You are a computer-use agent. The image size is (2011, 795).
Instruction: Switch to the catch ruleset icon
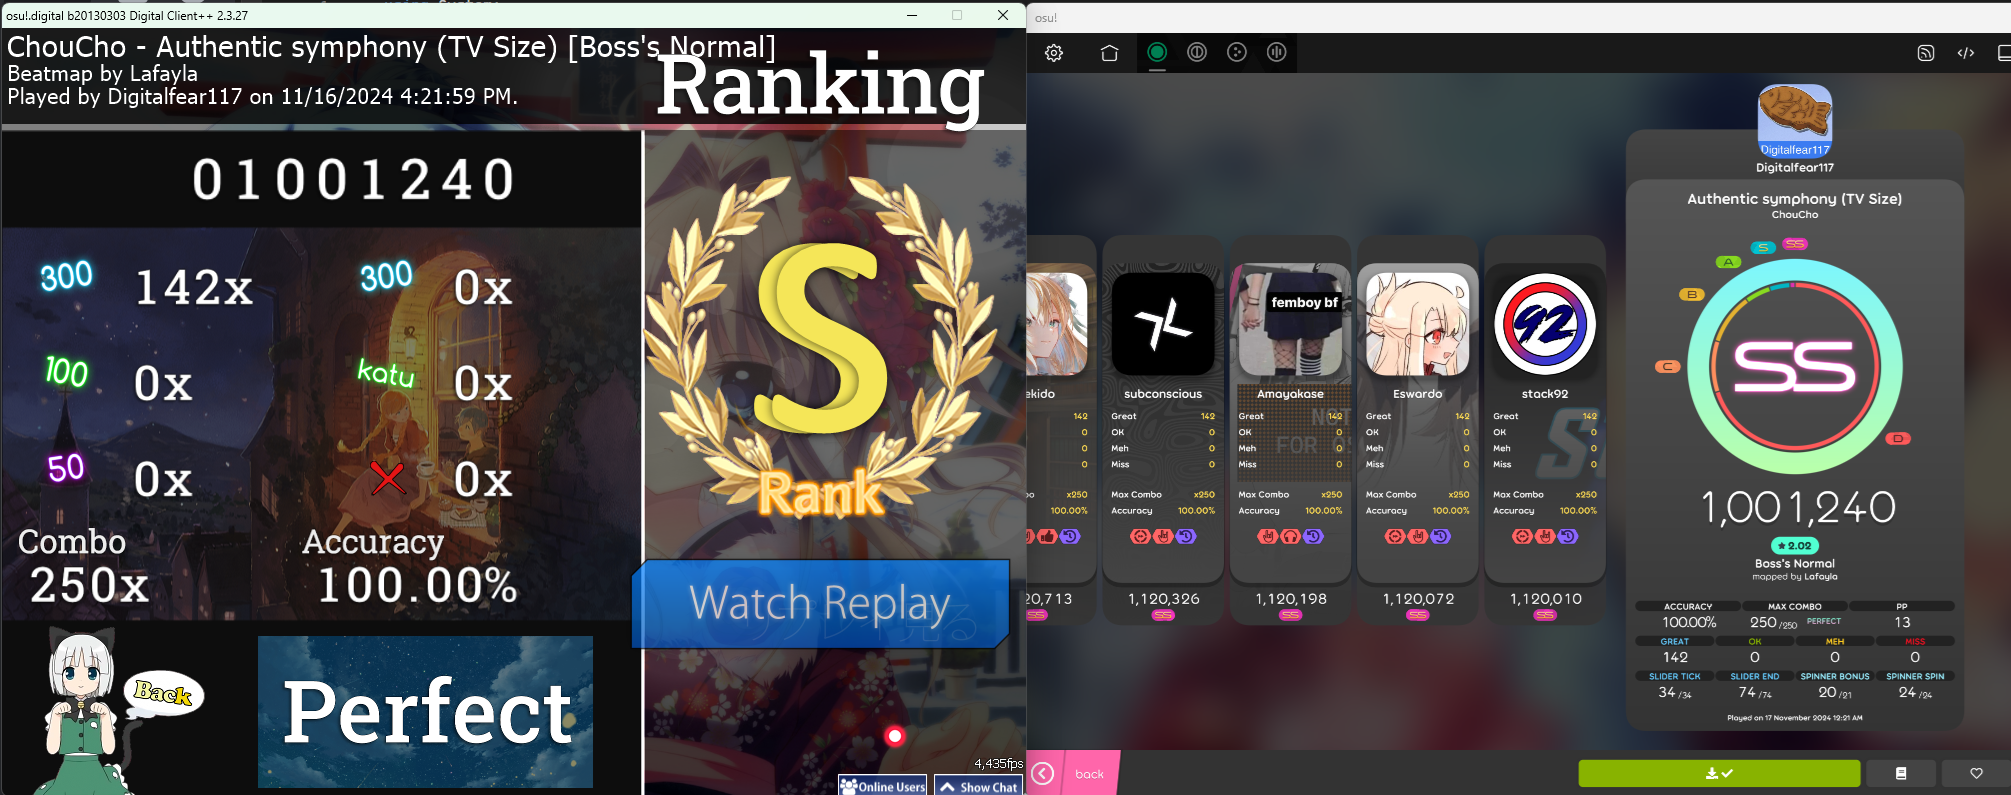(1237, 53)
